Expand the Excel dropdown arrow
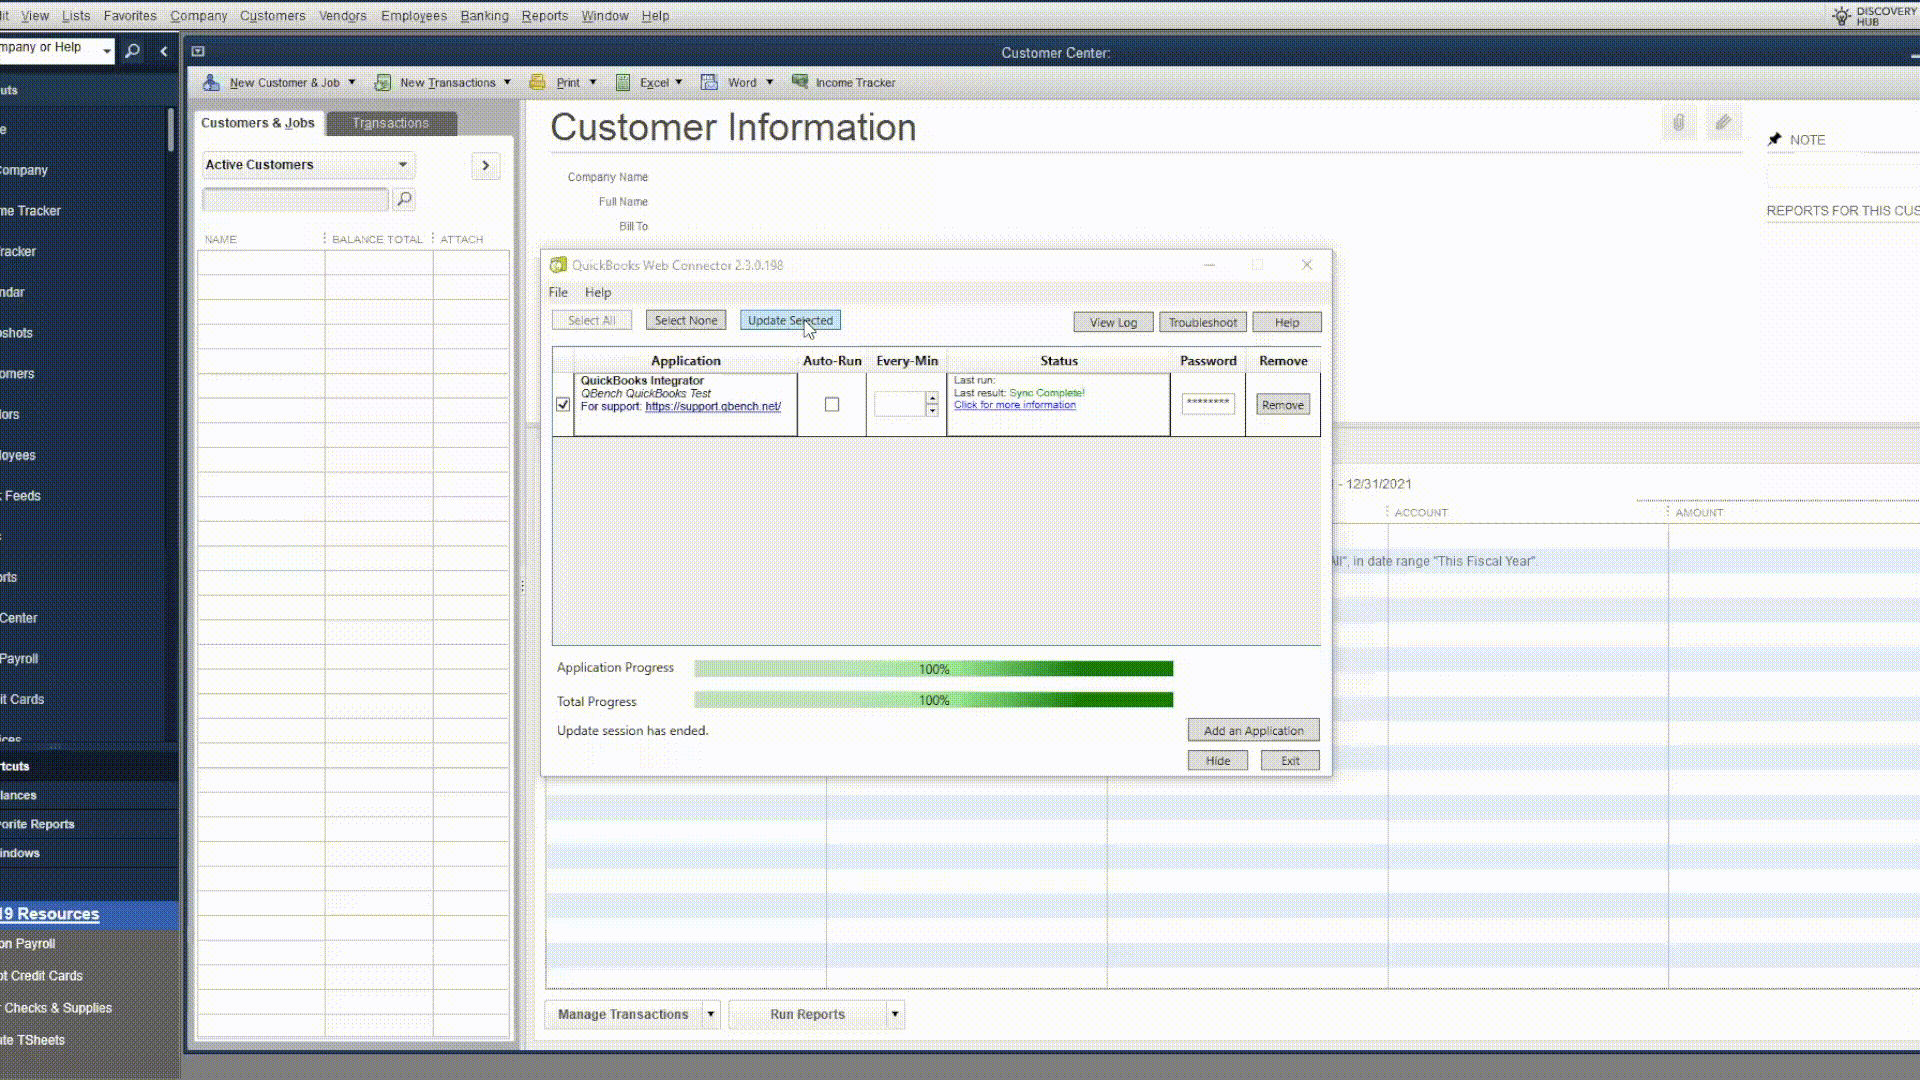 [679, 82]
